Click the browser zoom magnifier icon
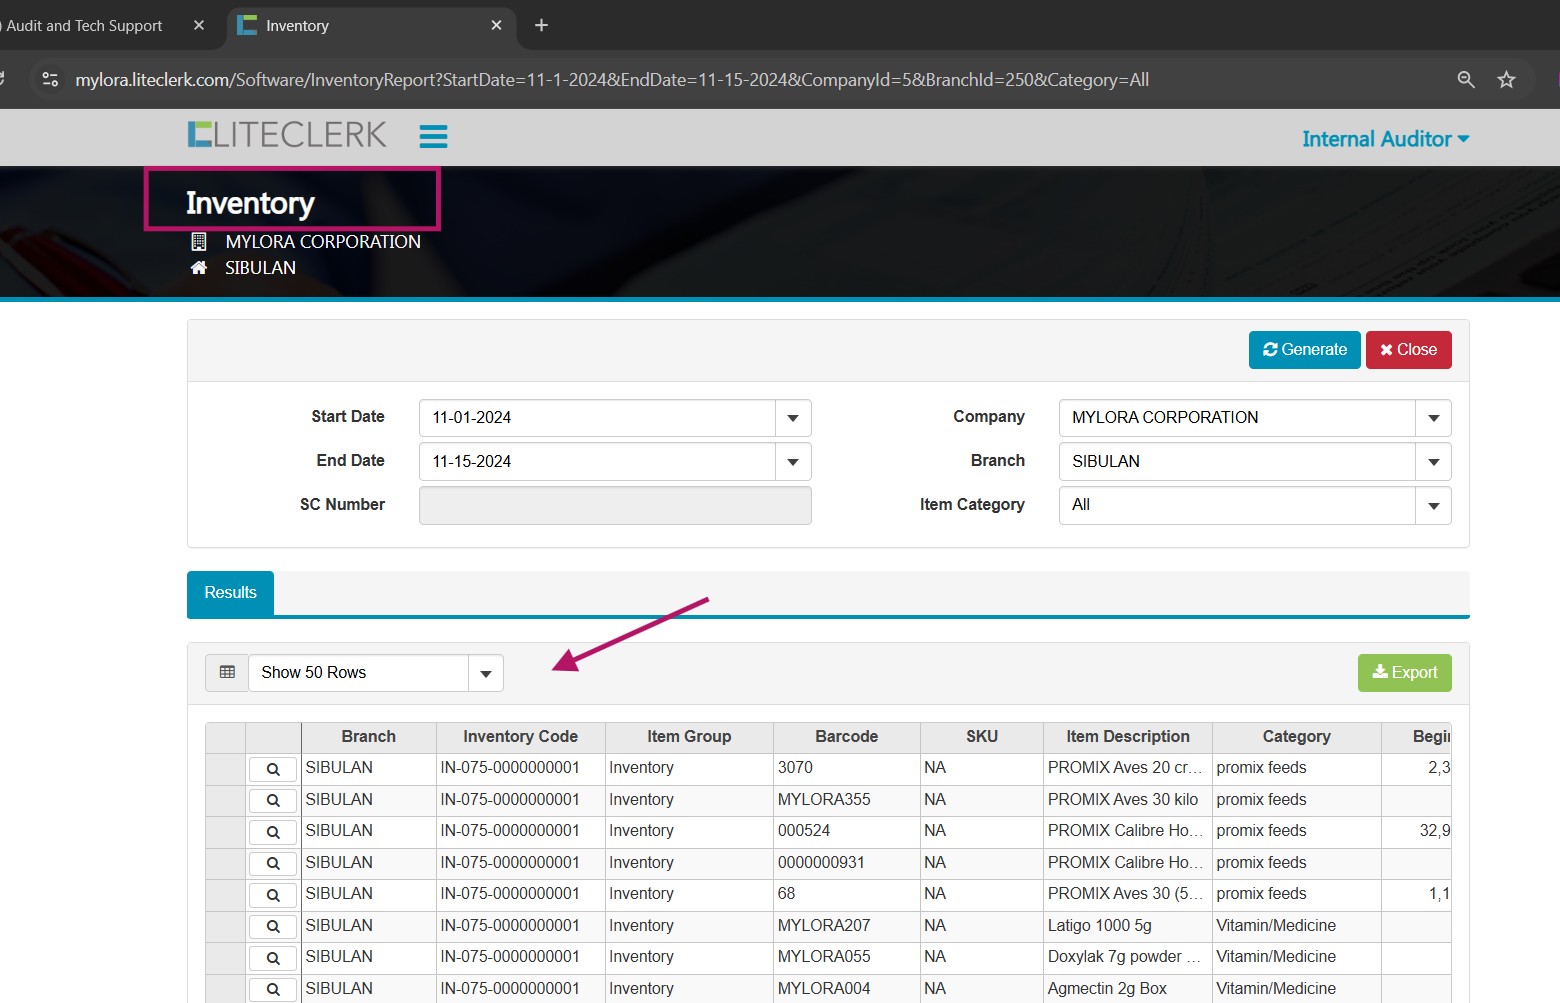 pyautogui.click(x=1466, y=80)
